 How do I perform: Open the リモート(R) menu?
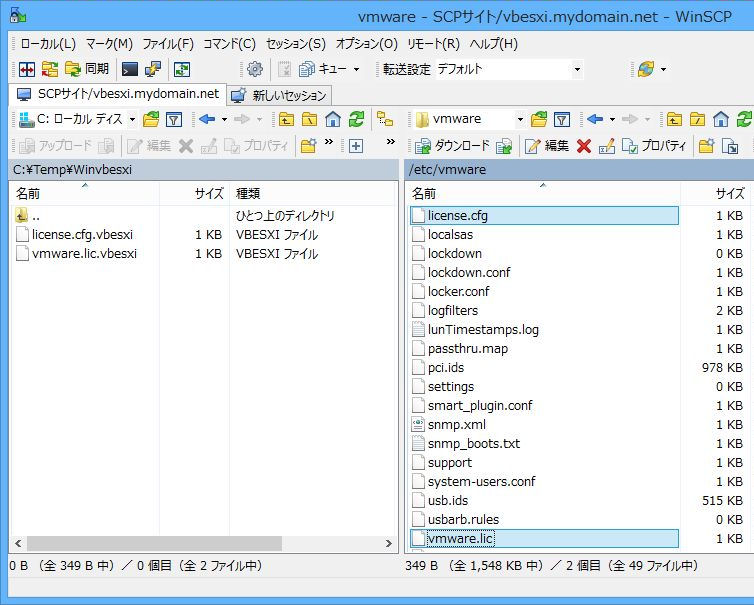tap(433, 44)
